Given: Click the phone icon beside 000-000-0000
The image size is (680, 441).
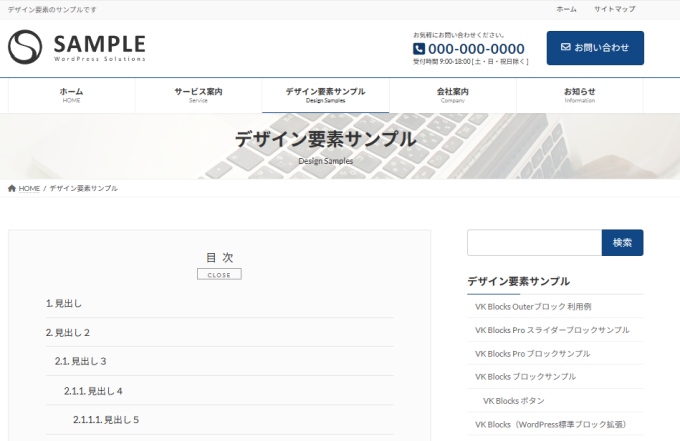Looking at the screenshot, I should tap(419, 49).
